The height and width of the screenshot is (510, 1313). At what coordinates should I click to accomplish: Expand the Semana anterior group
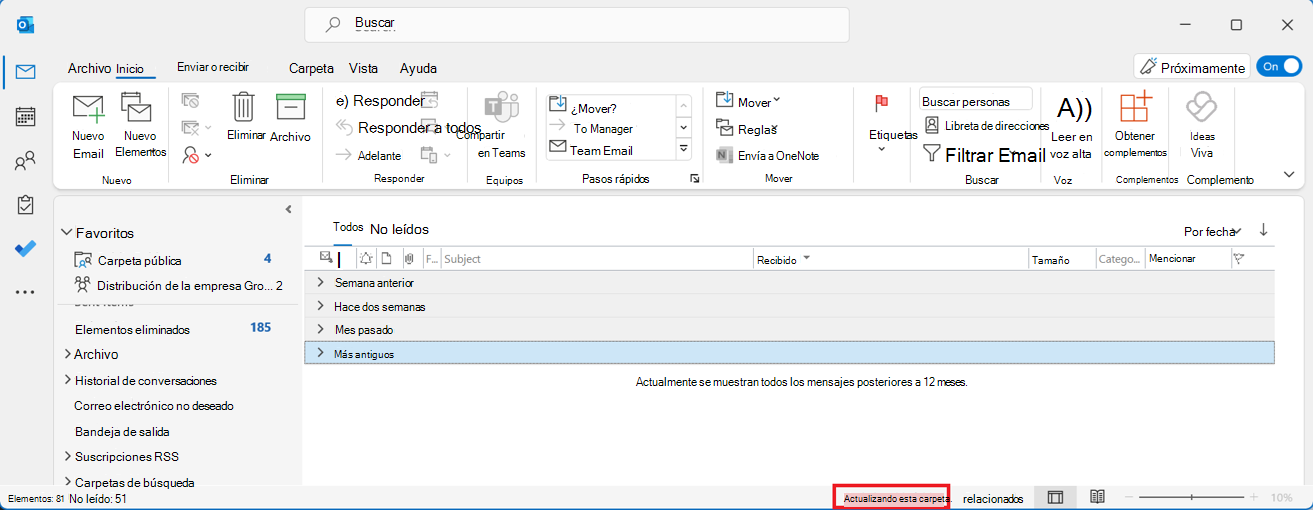coord(321,283)
